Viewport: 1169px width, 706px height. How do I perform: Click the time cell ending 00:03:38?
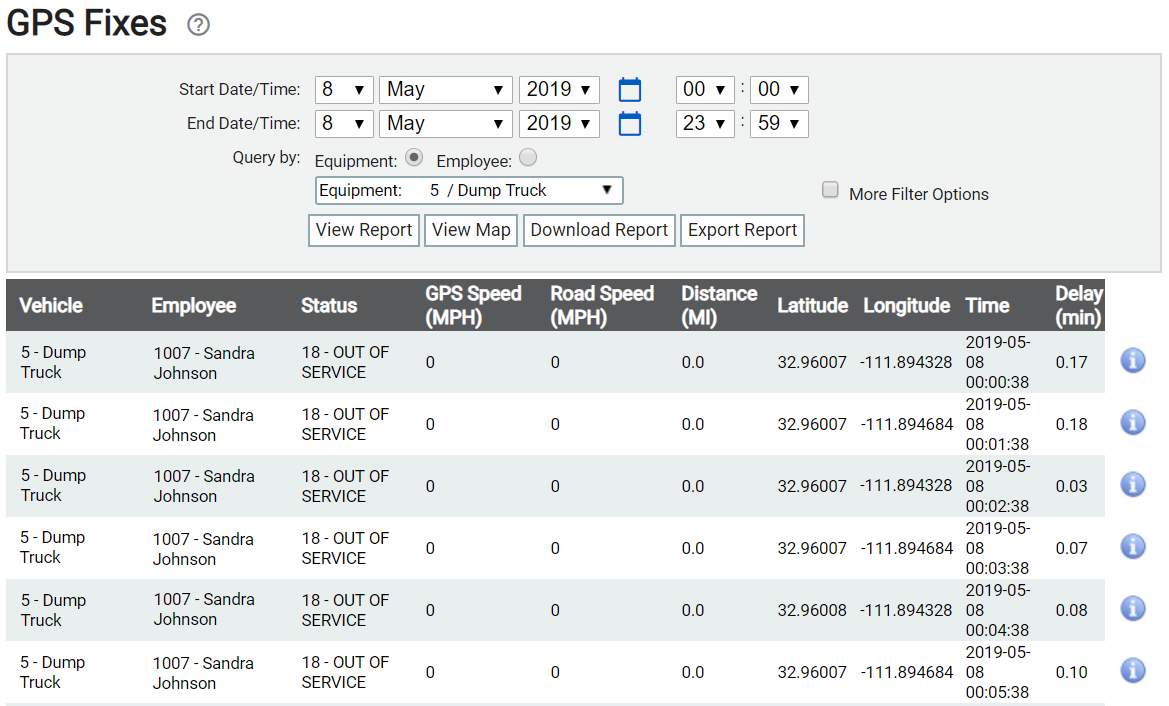(x=998, y=548)
